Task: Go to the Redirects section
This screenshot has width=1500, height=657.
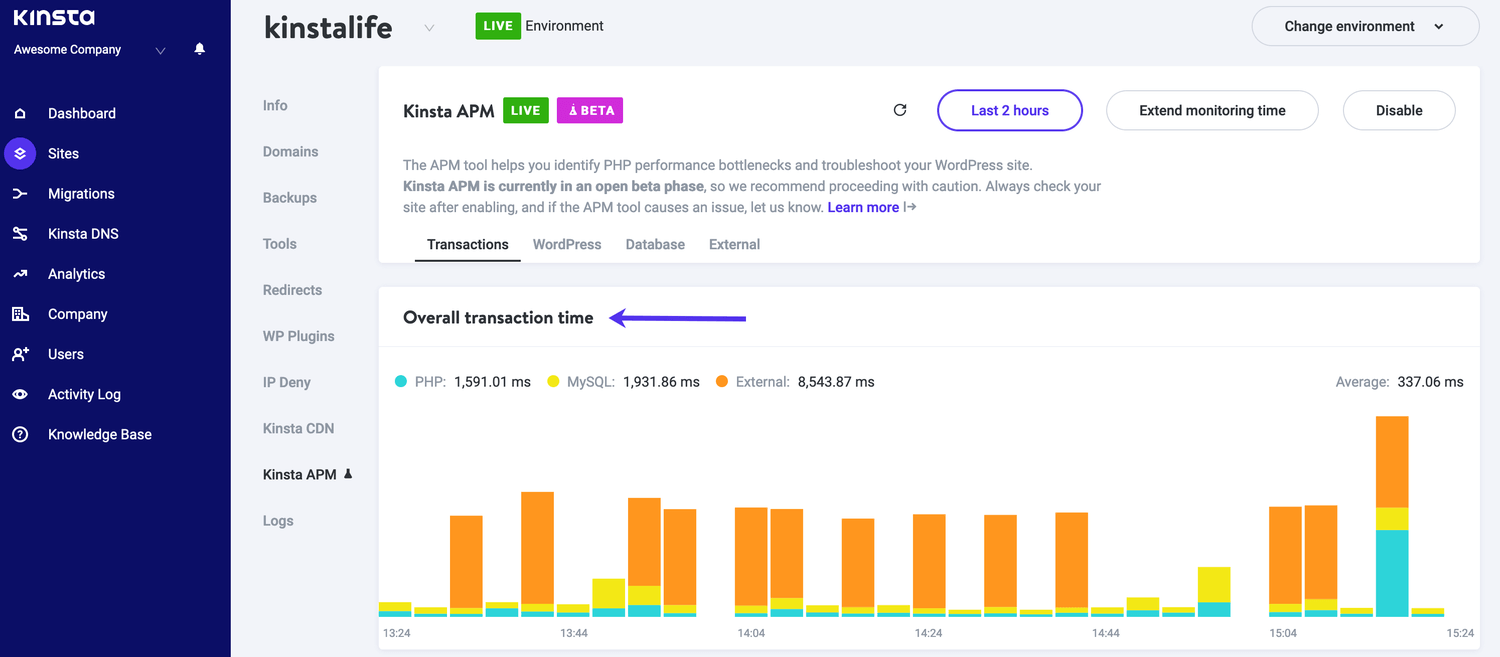Action: click(292, 290)
